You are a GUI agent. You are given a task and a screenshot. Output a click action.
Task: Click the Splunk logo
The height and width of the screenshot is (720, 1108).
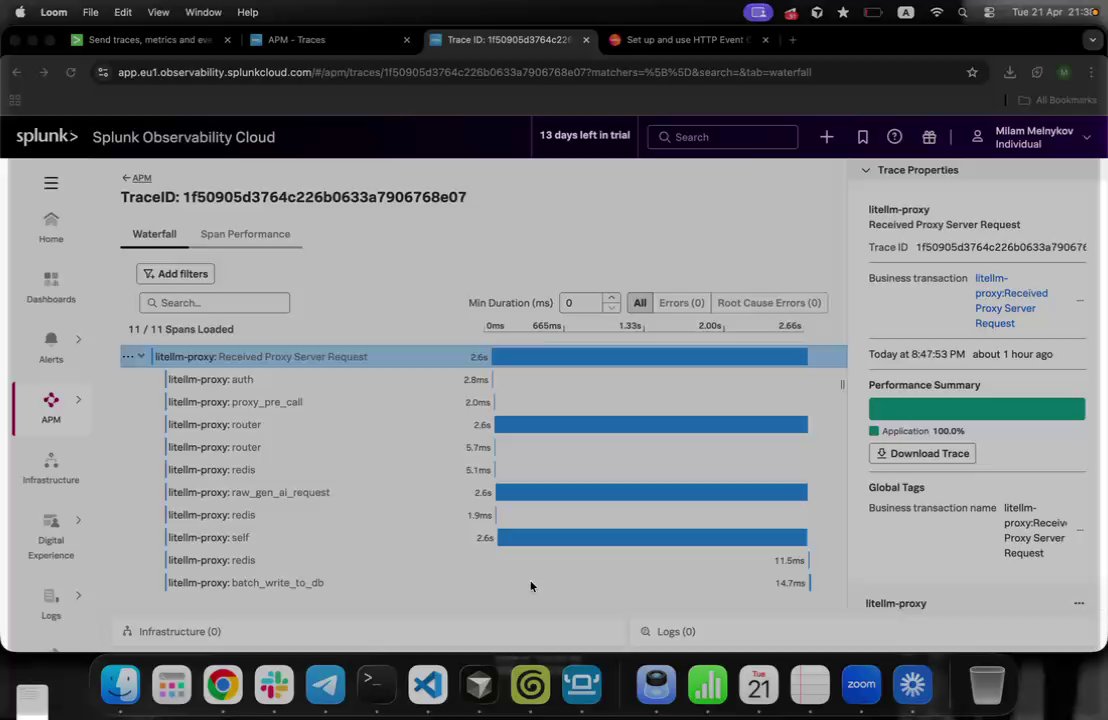pyautogui.click(x=47, y=136)
